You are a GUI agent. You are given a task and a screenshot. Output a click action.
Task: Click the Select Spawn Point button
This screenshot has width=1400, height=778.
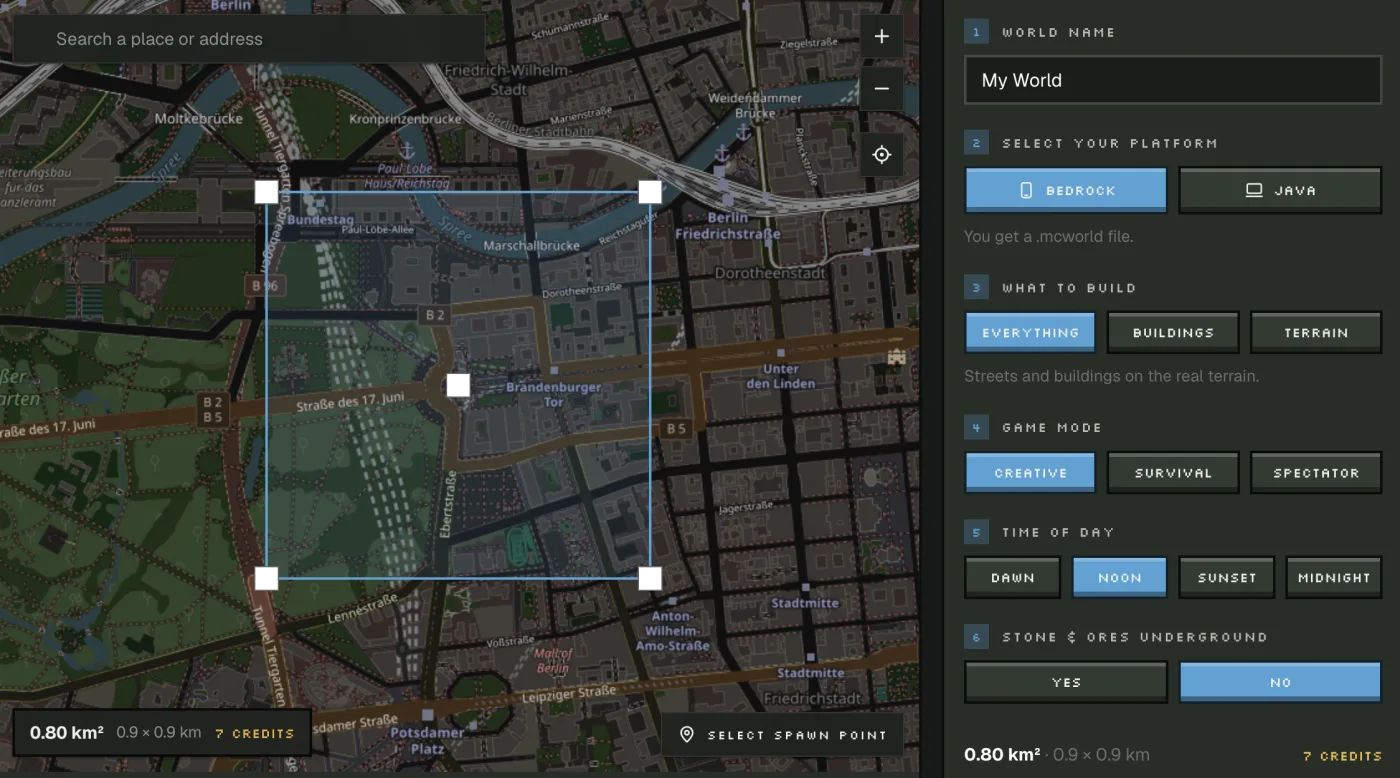(783, 735)
